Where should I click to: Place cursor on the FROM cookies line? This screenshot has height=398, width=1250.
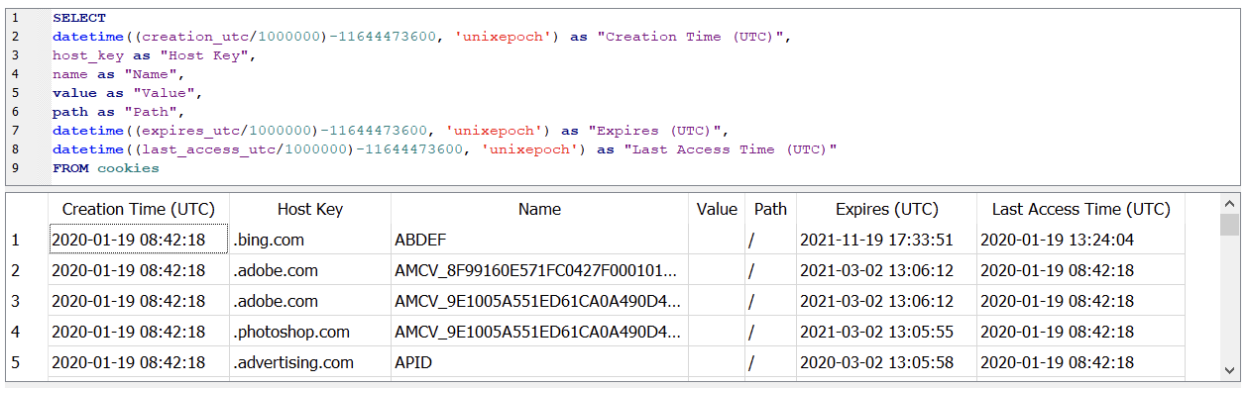click(106, 168)
